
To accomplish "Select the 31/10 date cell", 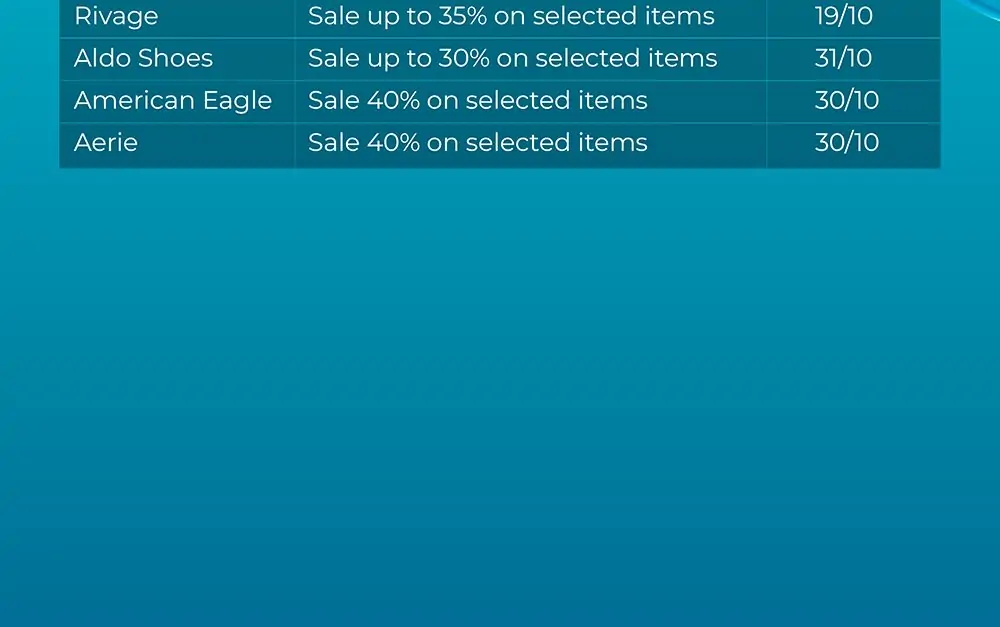I will click(853, 59).
